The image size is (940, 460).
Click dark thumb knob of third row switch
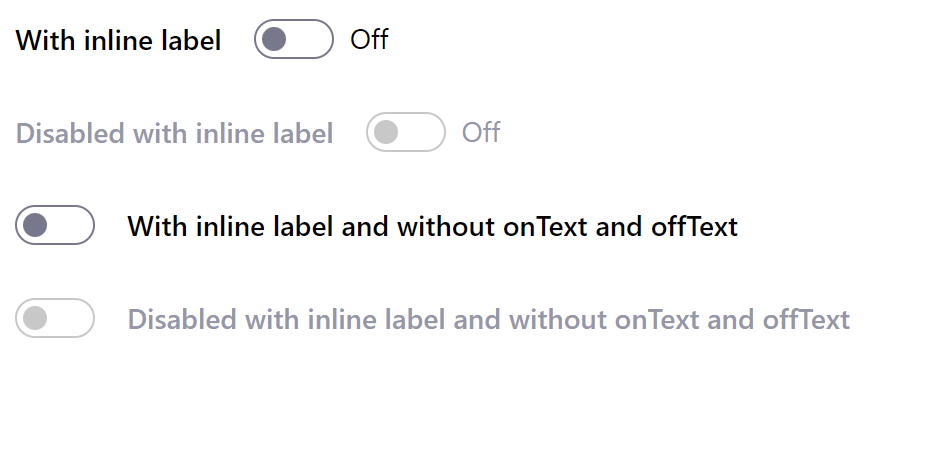point(36,225)
